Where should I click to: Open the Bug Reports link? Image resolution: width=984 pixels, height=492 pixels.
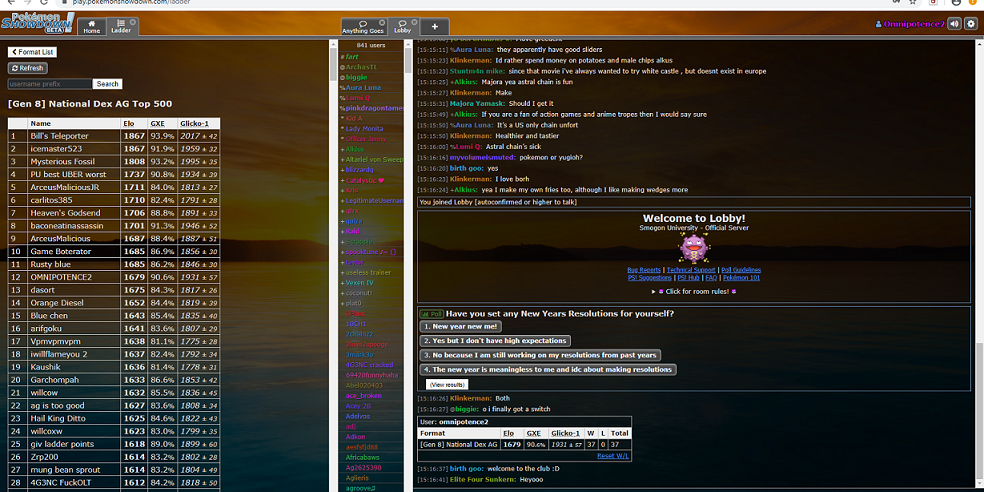pyautogui.click(x=644, y=270)
